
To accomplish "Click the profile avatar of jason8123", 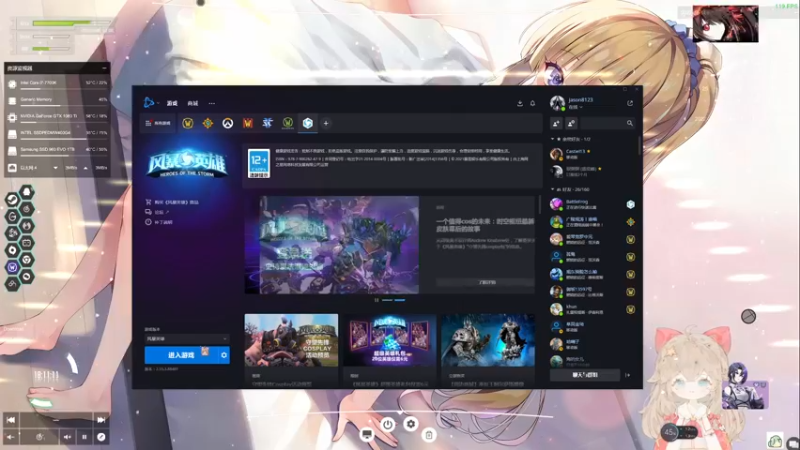I will (557, 103).
